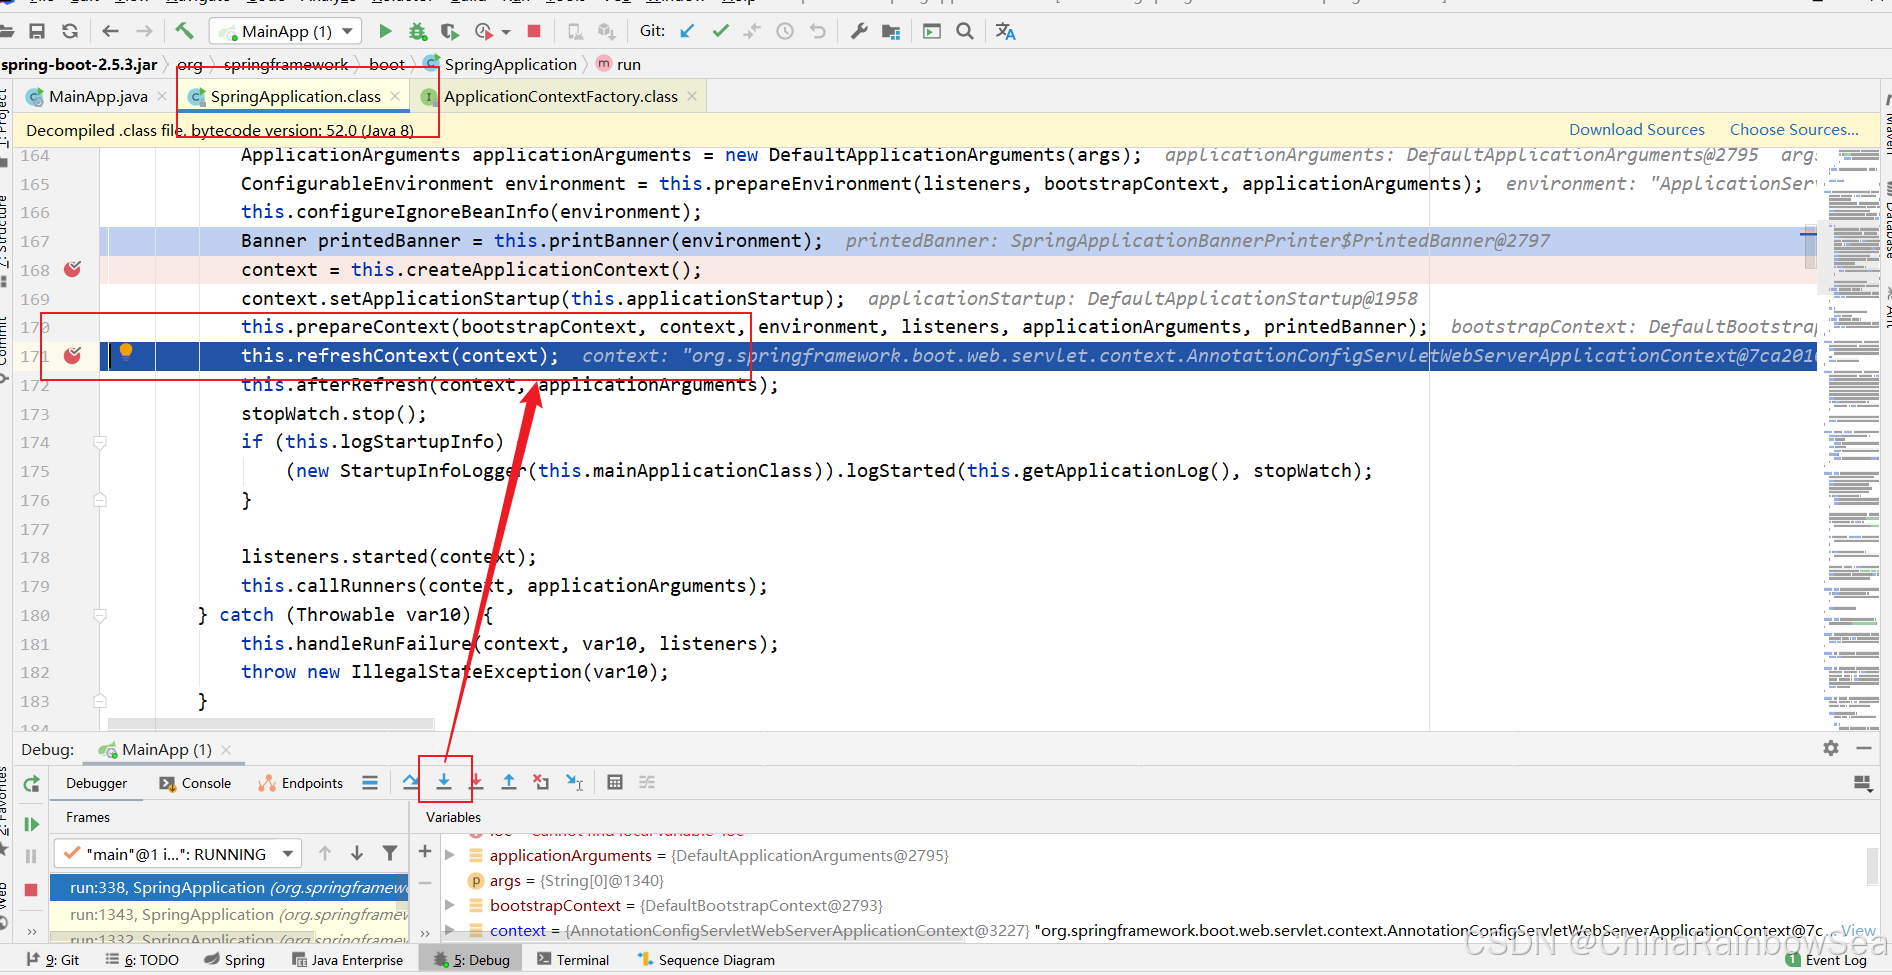
Task: Click the Git commit checkmark icon
Action: tap(720, 31)
